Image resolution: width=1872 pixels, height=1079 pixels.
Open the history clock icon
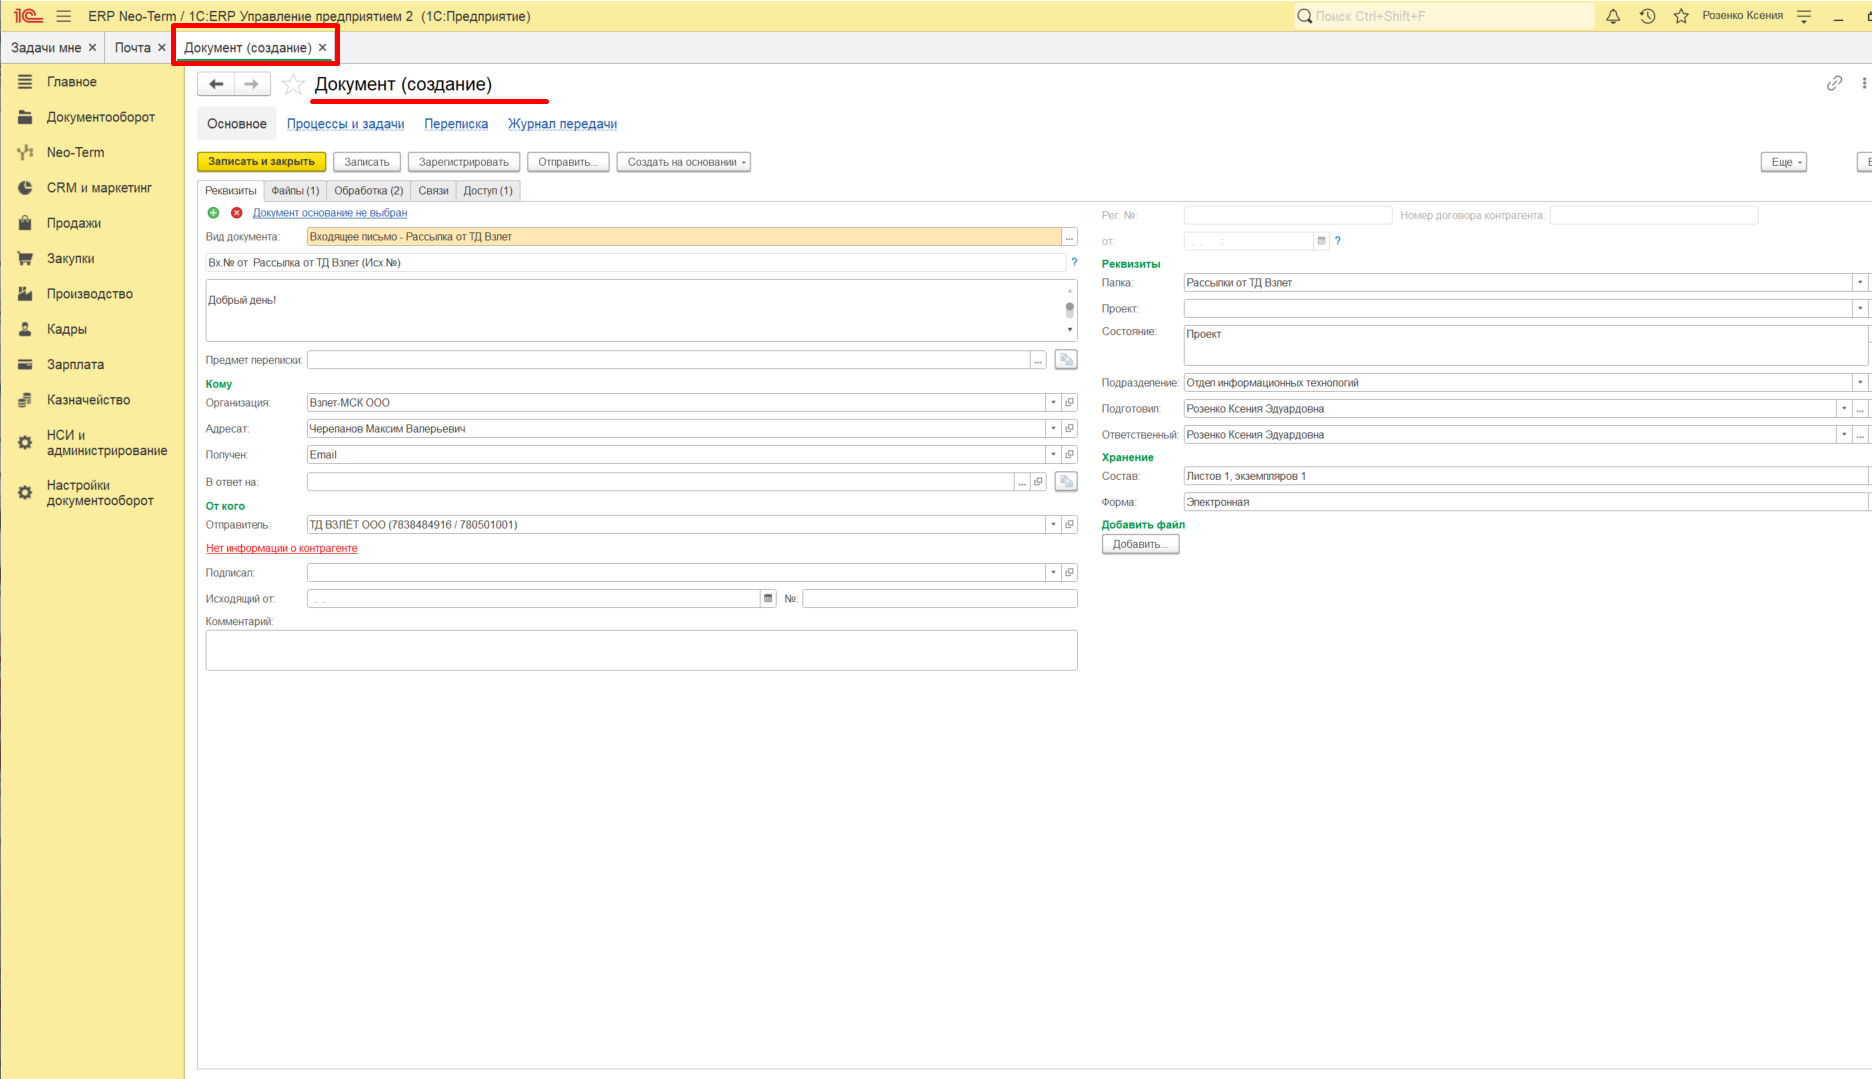(x=1647, y=16)
